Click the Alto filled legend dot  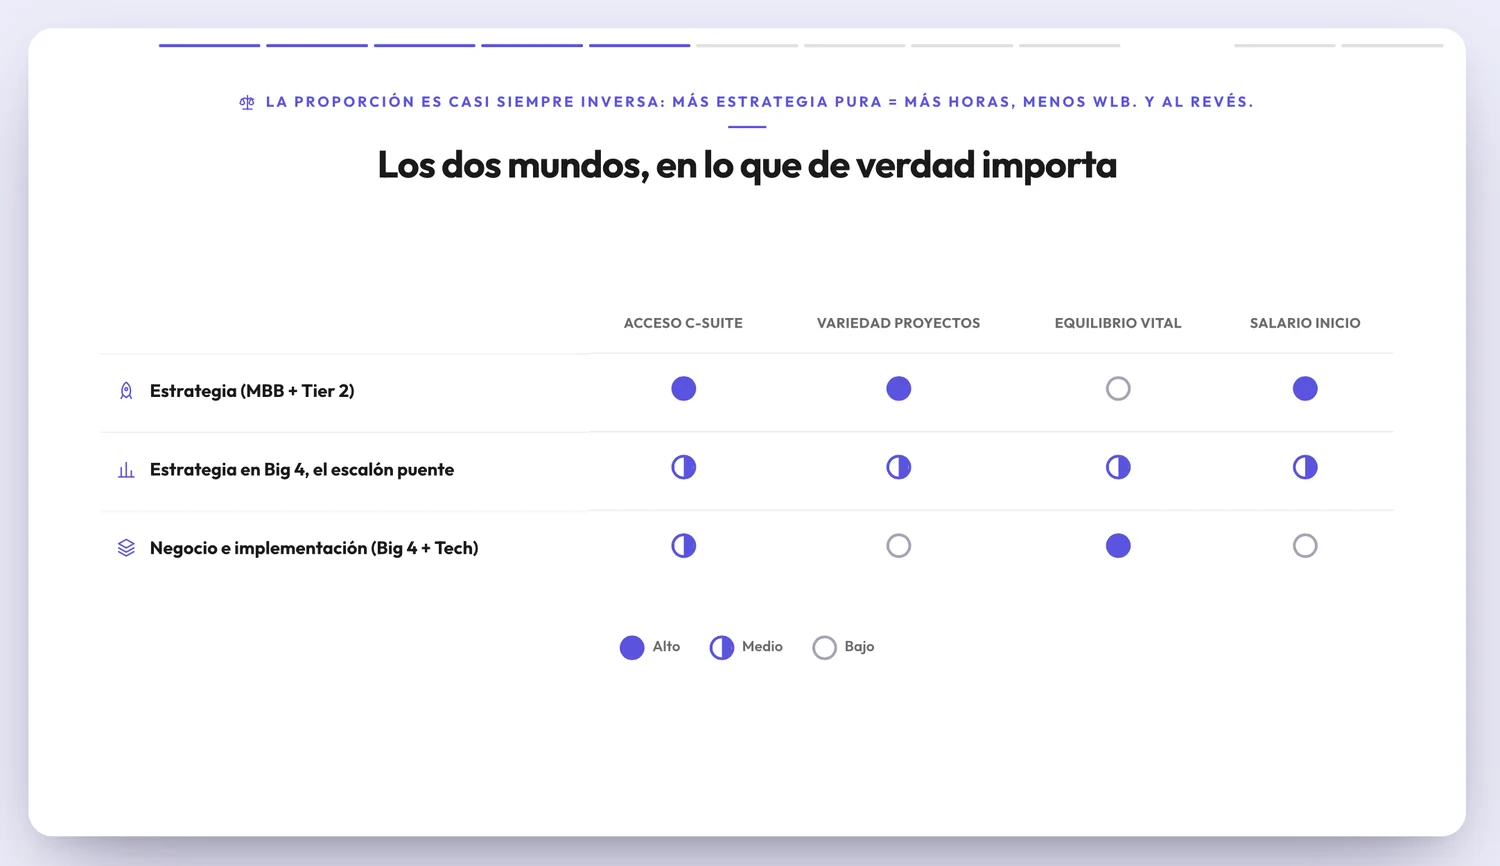pos(632,647)
